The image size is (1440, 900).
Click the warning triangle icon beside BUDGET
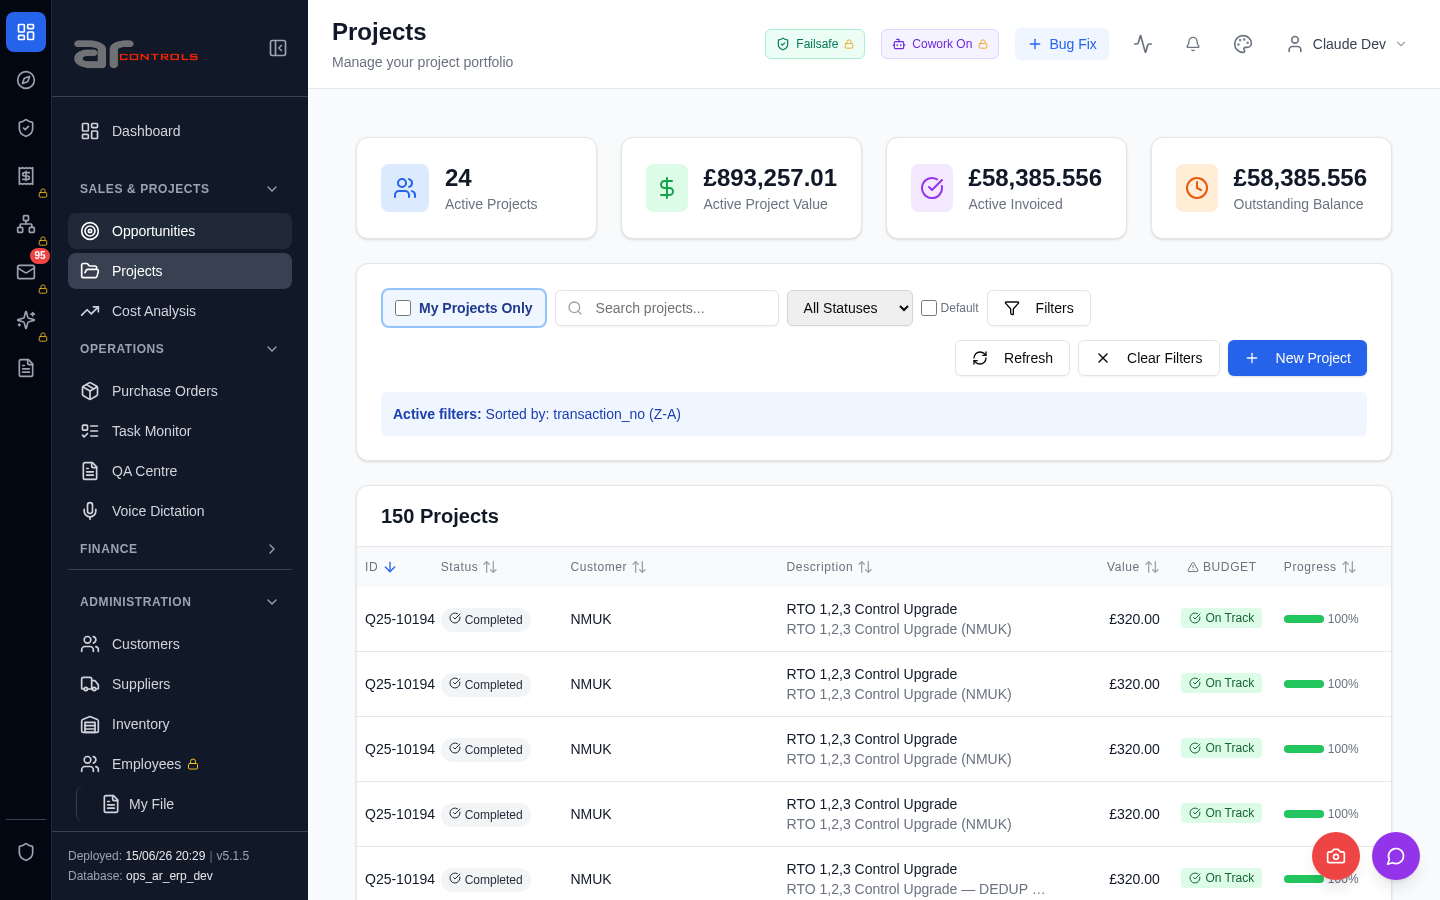1193,567
